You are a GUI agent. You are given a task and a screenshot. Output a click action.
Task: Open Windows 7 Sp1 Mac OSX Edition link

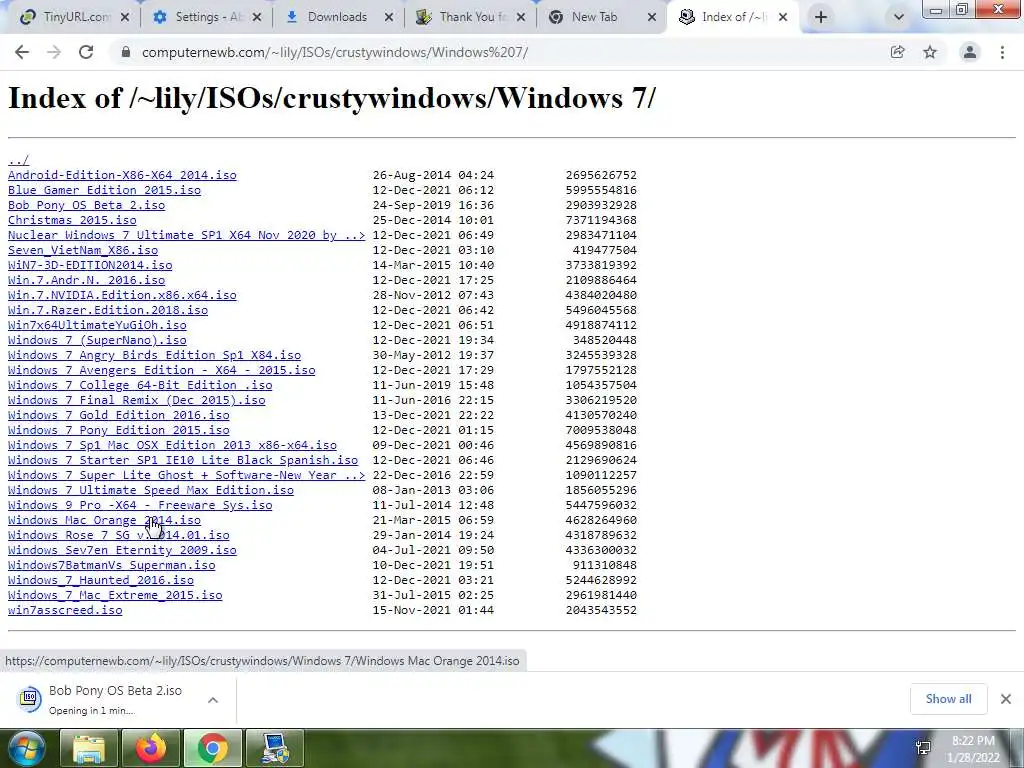[172, 445]
